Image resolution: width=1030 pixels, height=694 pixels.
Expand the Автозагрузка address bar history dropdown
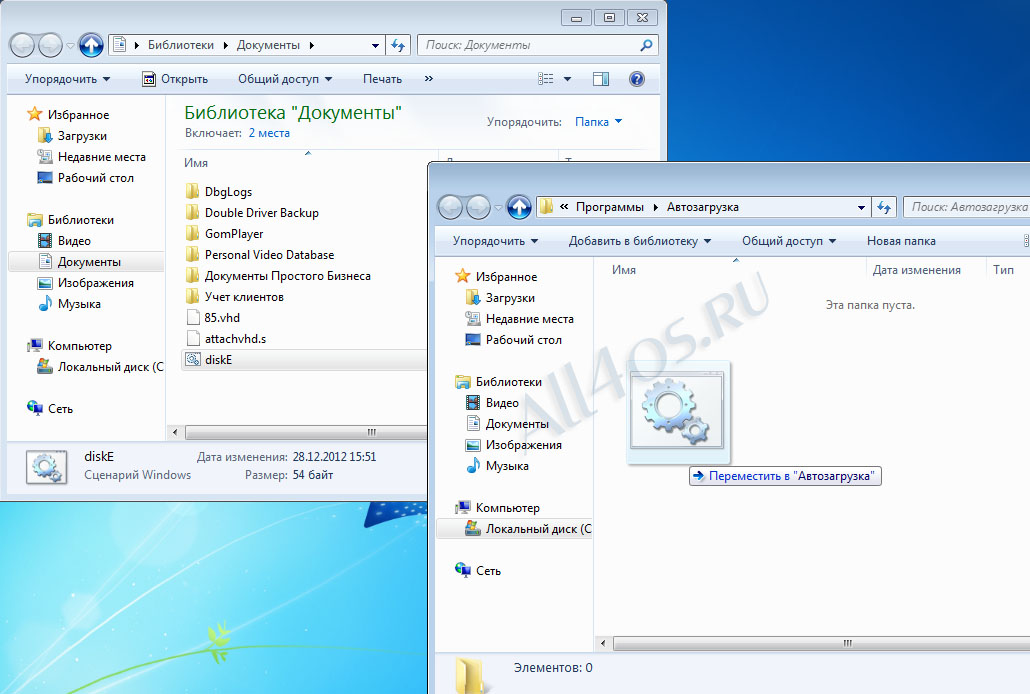(x=861, y=208)
